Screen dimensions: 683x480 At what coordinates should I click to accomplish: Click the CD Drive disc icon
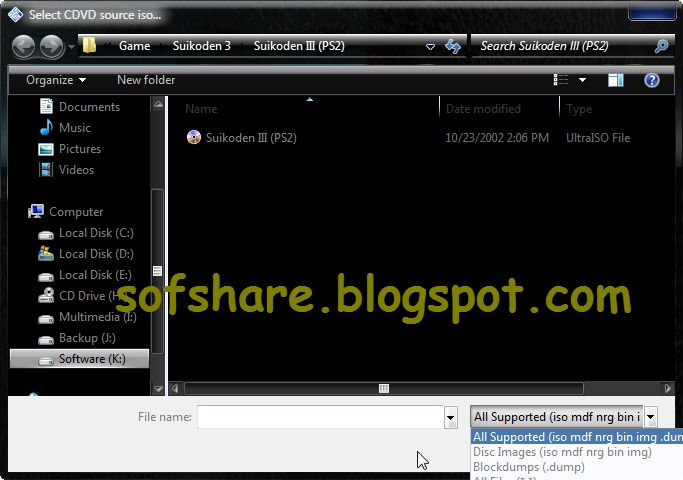46,295
